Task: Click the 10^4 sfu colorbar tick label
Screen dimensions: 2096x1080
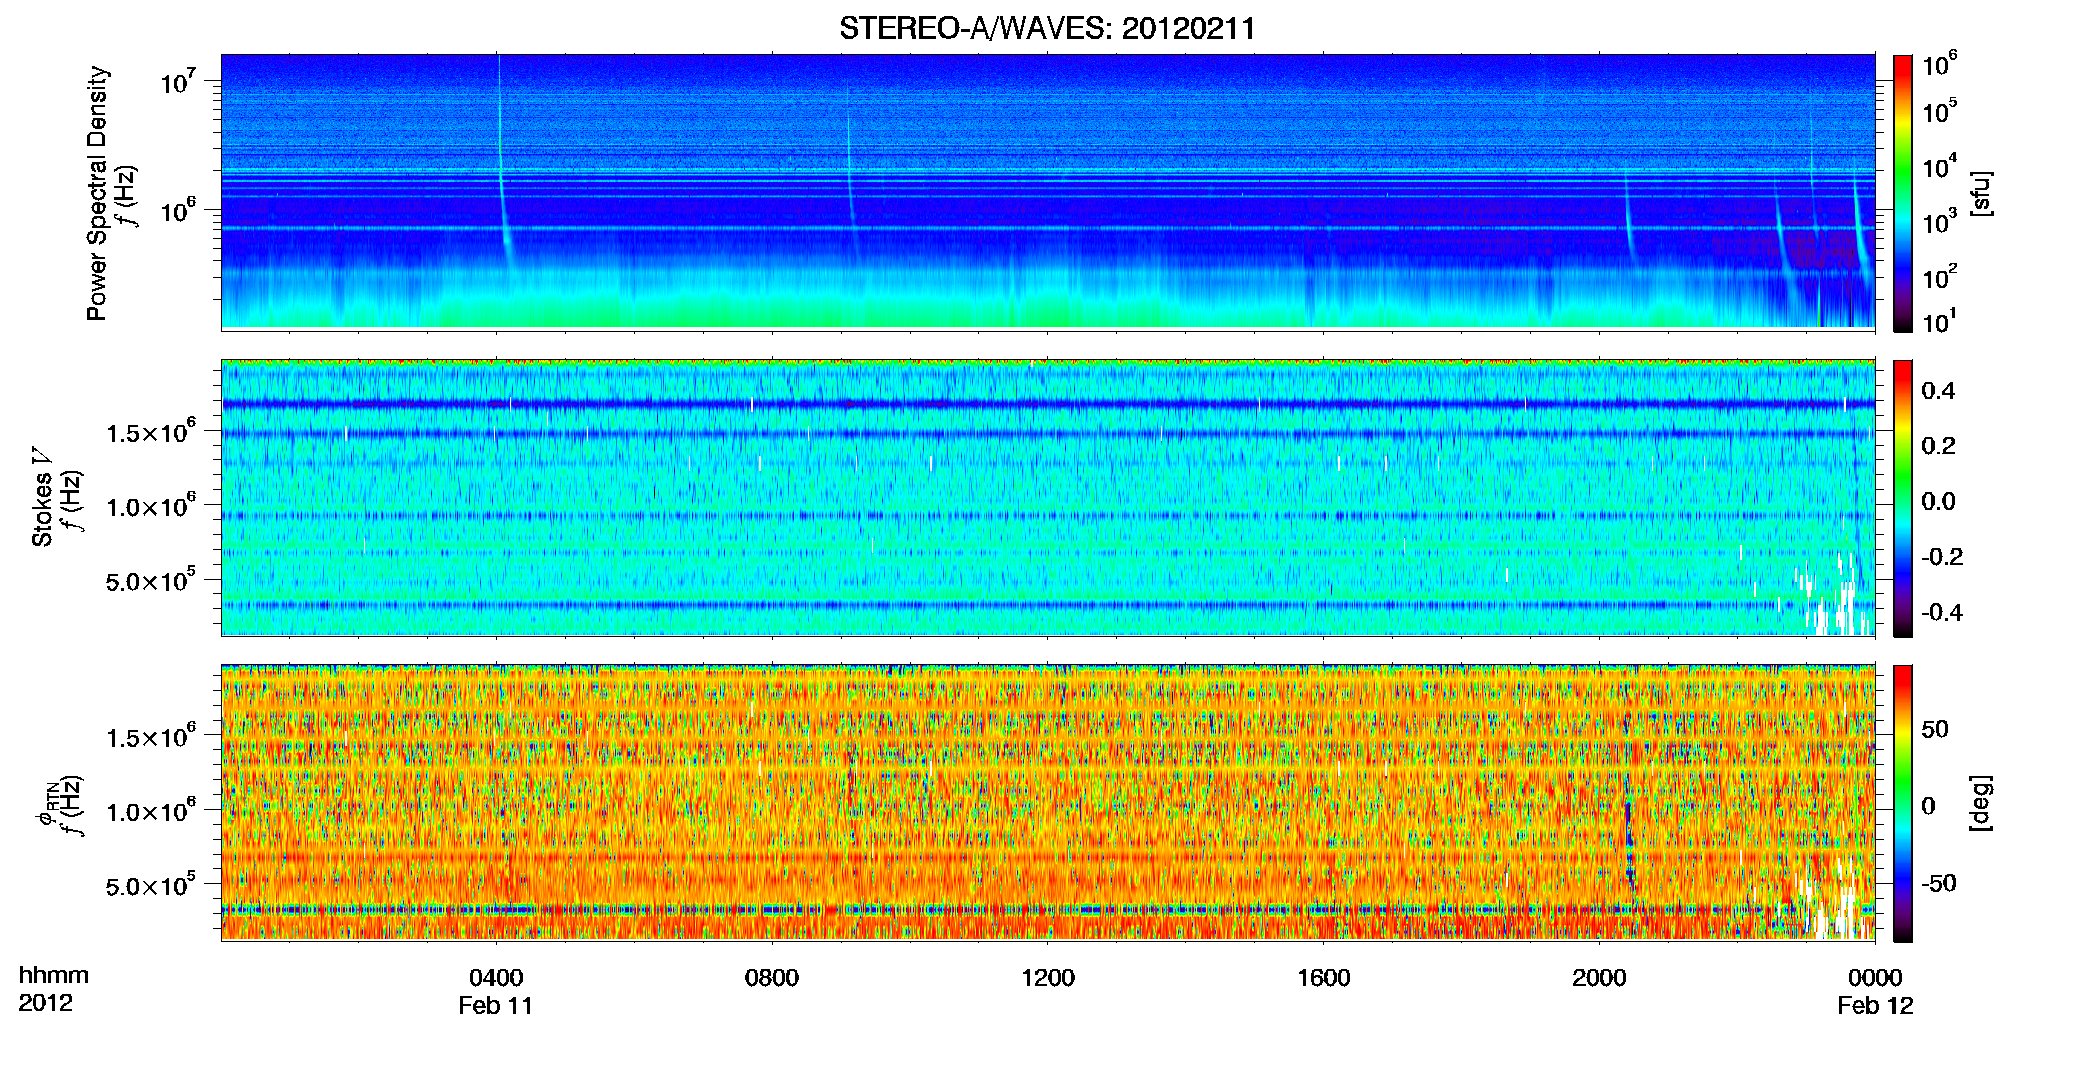Action: coord(1939,166)
